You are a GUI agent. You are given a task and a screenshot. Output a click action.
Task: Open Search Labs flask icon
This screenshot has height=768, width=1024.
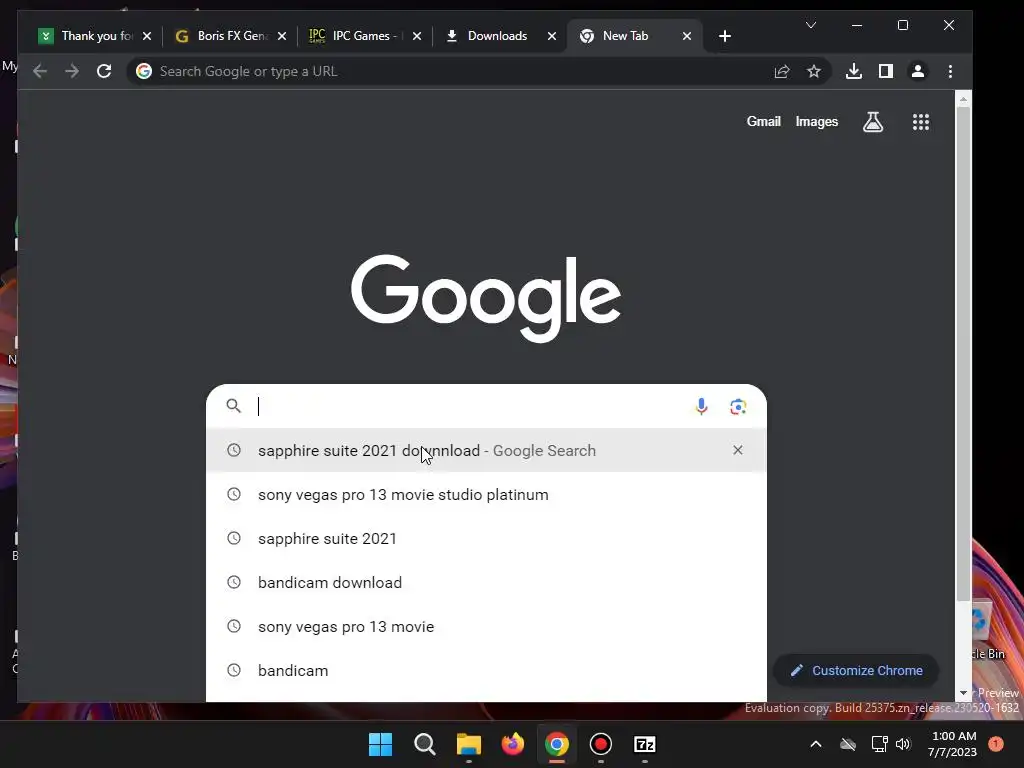[873, 121]
